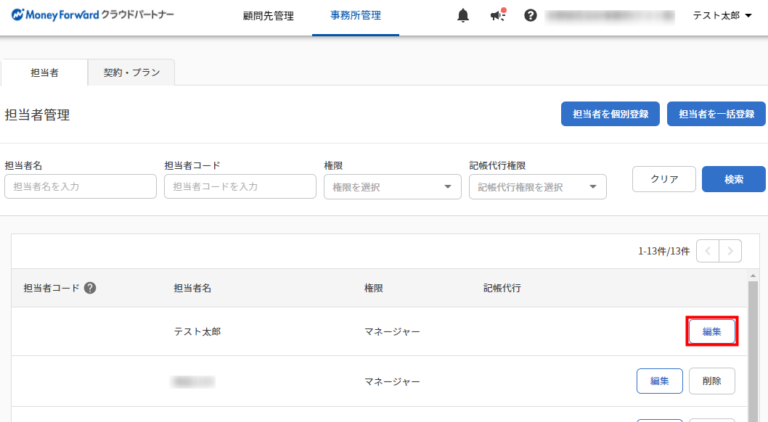768x422 pixels.
Task: Open the 事務所管理 menu
Action: pos(355,16)
